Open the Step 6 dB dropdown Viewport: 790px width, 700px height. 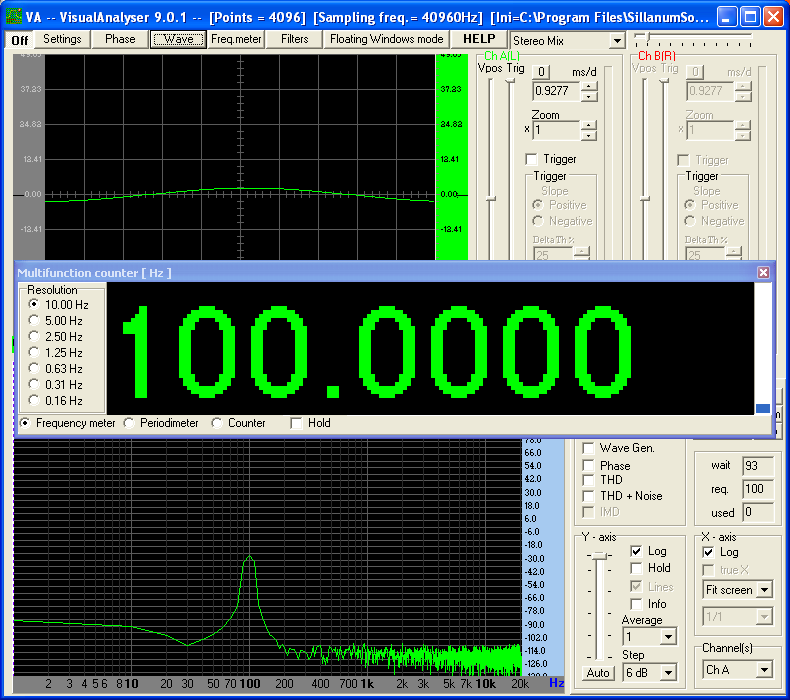tap(668, 672)
